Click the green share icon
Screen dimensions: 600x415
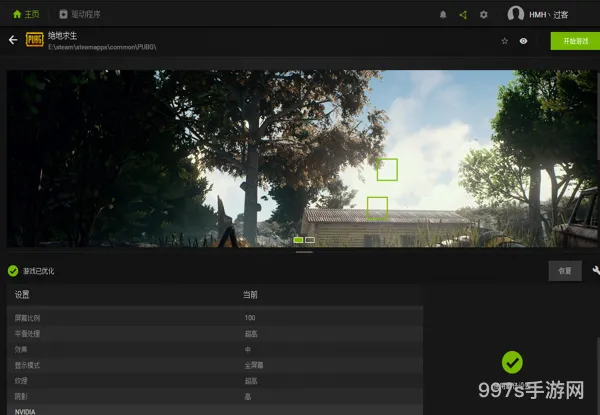tap(463, 15)
